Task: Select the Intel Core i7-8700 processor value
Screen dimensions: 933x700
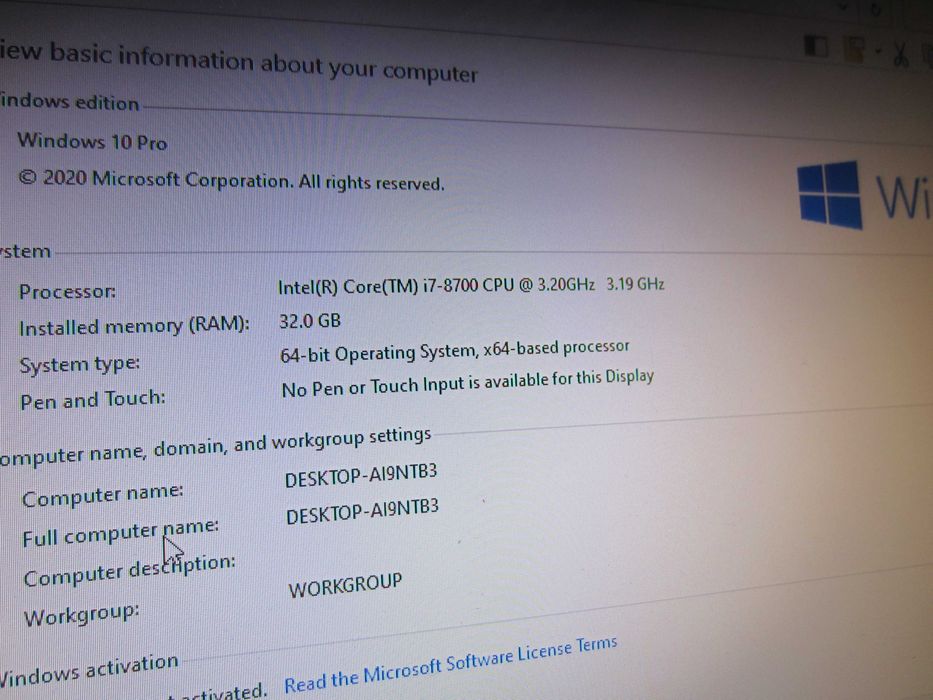Action: (471, 286)
